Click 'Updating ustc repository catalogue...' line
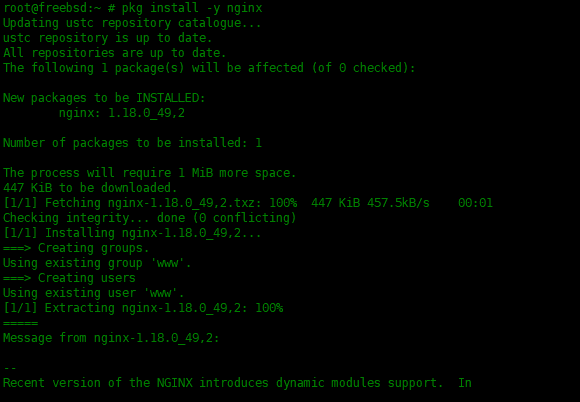The width and height of the screenshot is (580, 402). [132, 23]
